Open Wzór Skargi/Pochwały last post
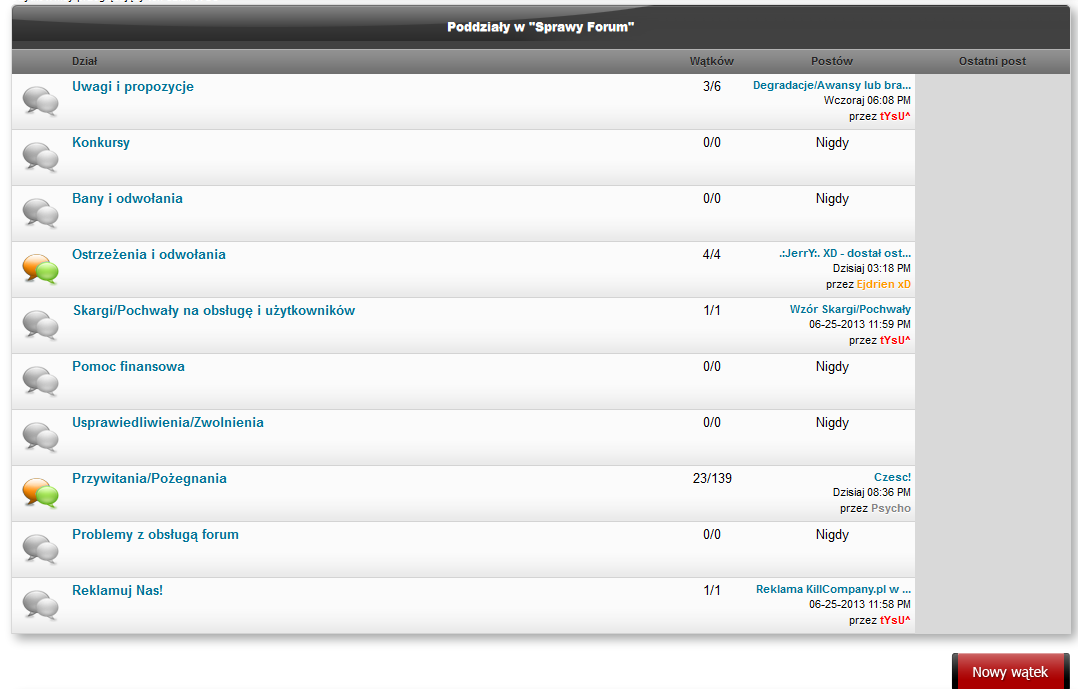 click(850, 309)
